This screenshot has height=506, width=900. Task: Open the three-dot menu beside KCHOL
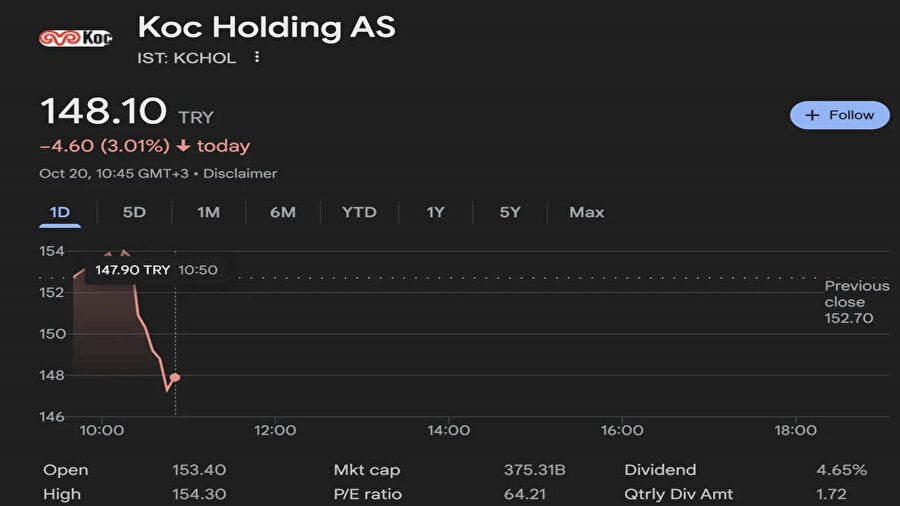[257, 58]
